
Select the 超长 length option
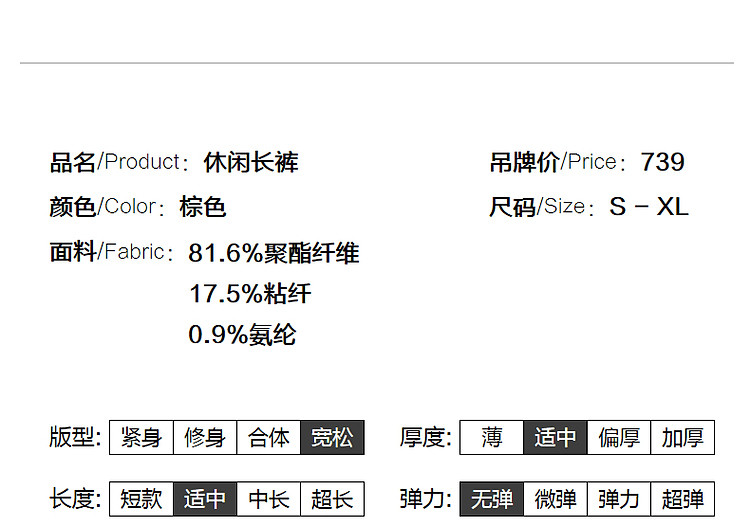click(332, 499)
